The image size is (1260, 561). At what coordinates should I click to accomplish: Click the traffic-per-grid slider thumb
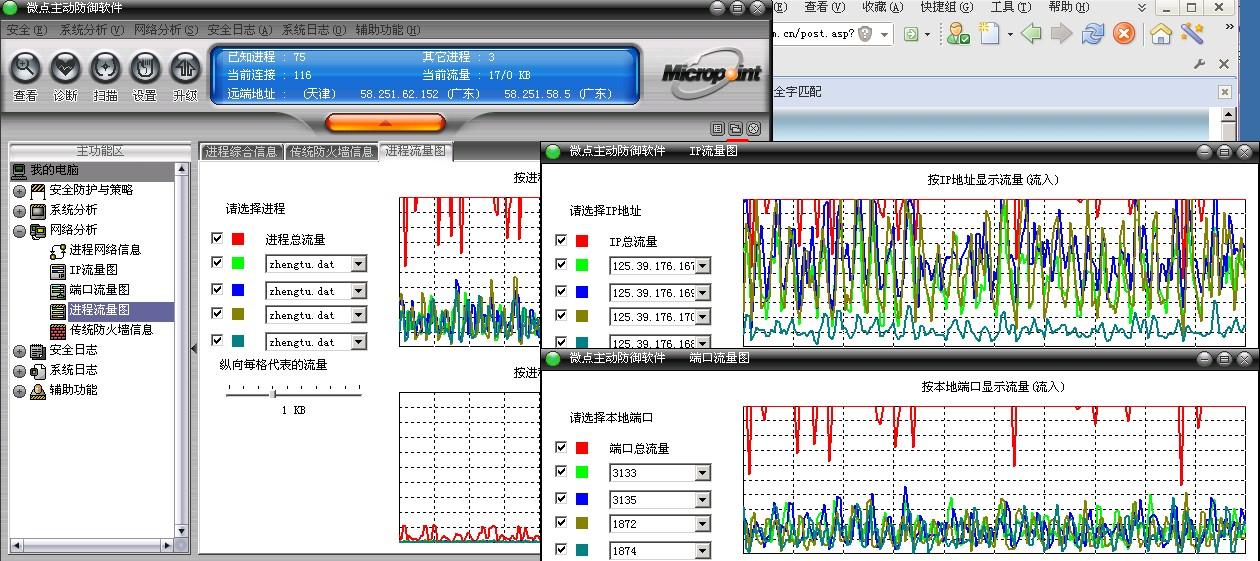[x=273, y=393]
